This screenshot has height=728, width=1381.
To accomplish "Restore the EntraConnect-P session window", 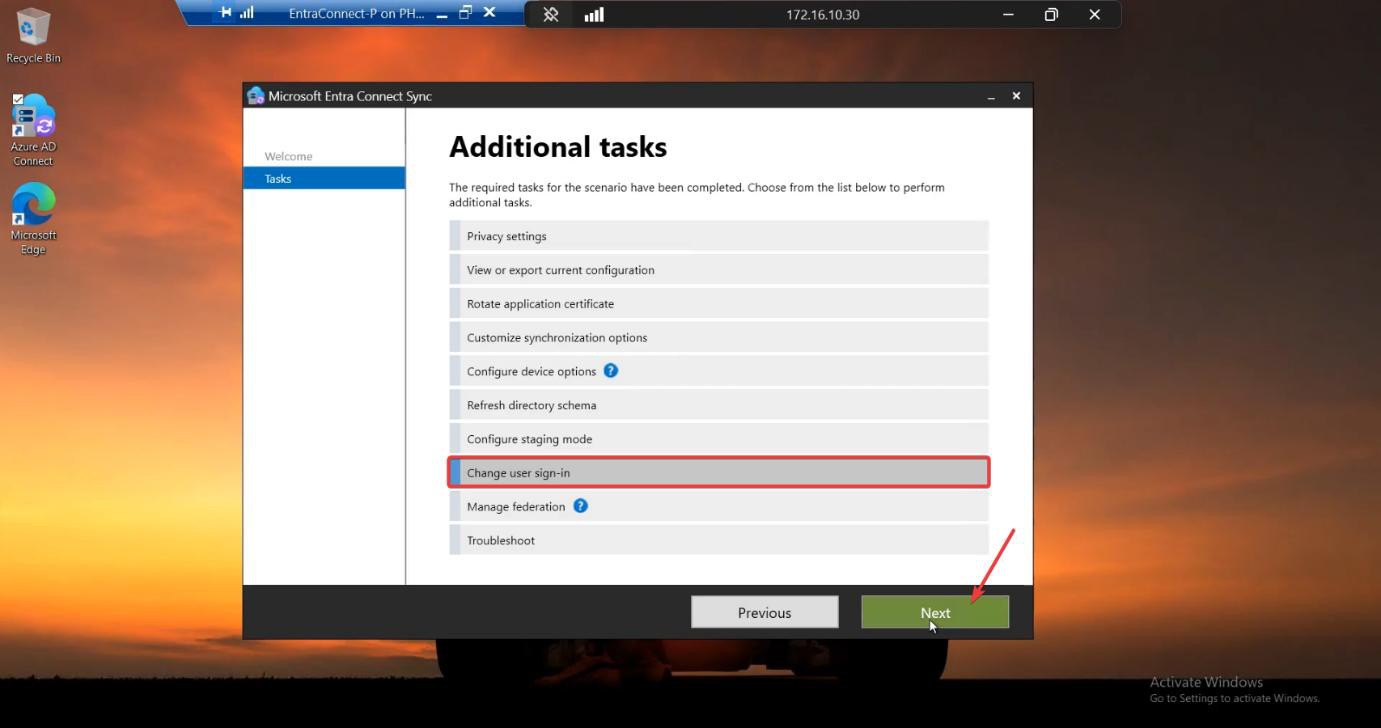I will click(465, 13).
